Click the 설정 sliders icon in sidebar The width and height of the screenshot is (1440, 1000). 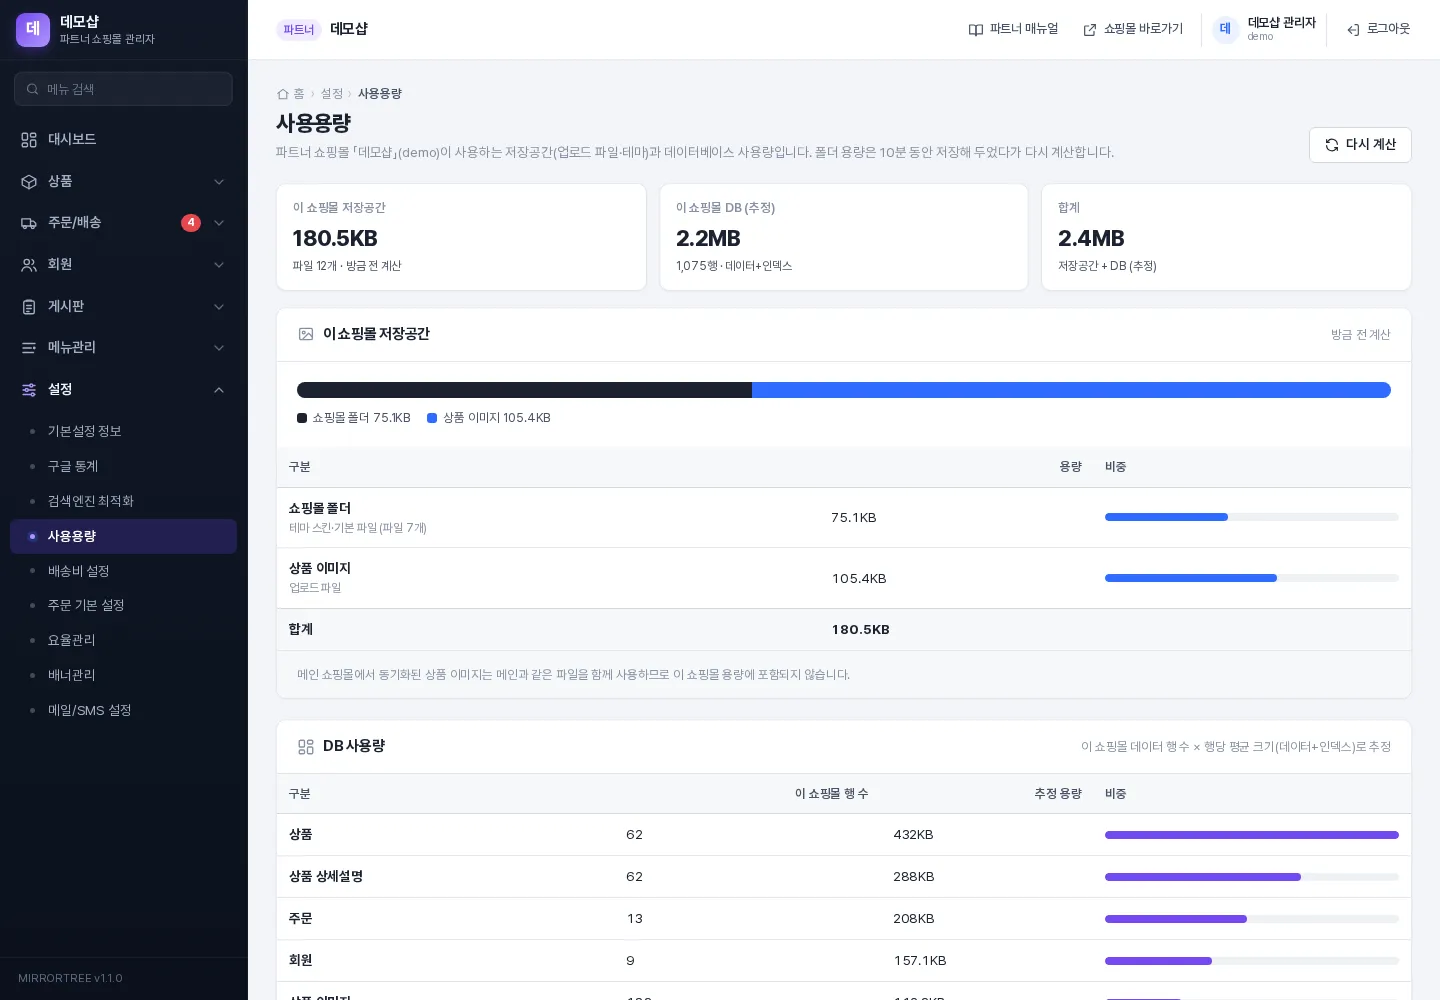[x=29, y=390]
